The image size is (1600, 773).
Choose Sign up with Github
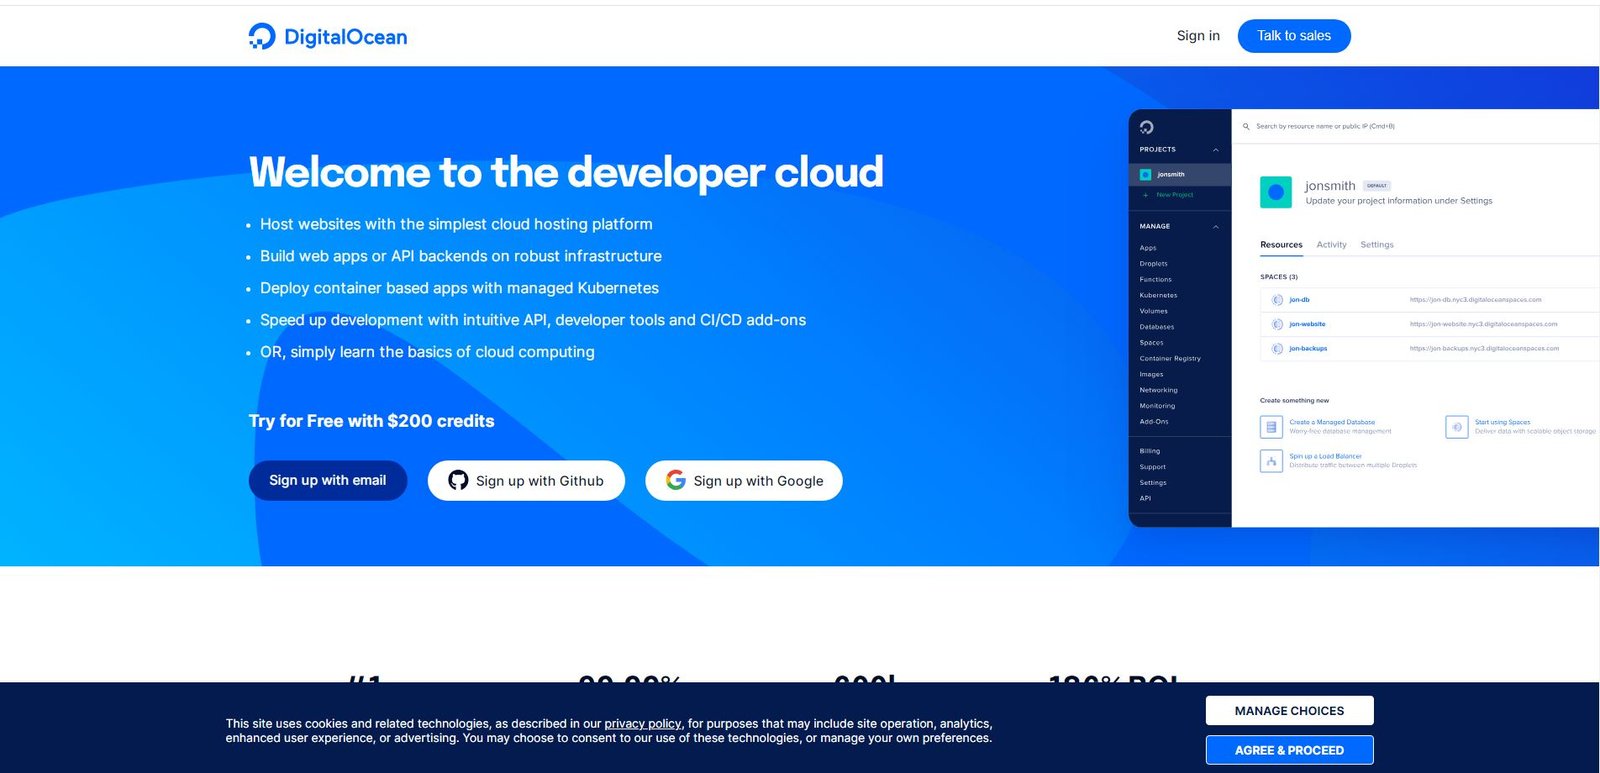(x=526, y=481)
